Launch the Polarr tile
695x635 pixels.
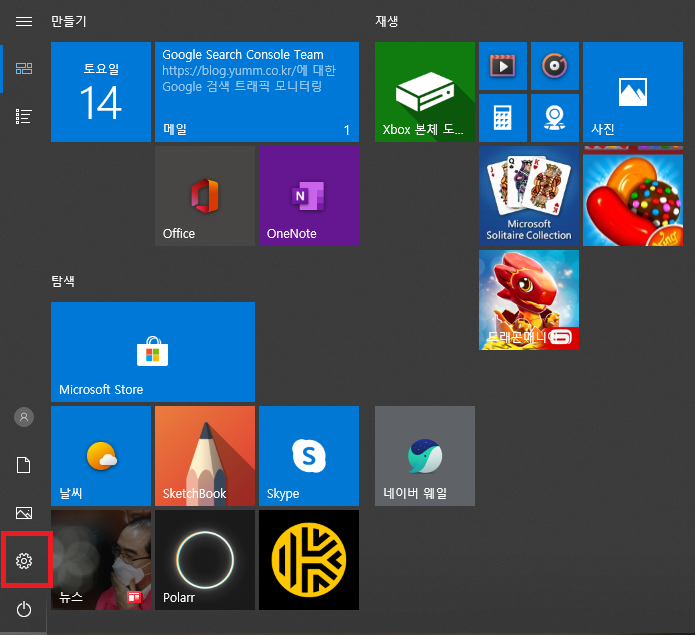pos(205,560)
